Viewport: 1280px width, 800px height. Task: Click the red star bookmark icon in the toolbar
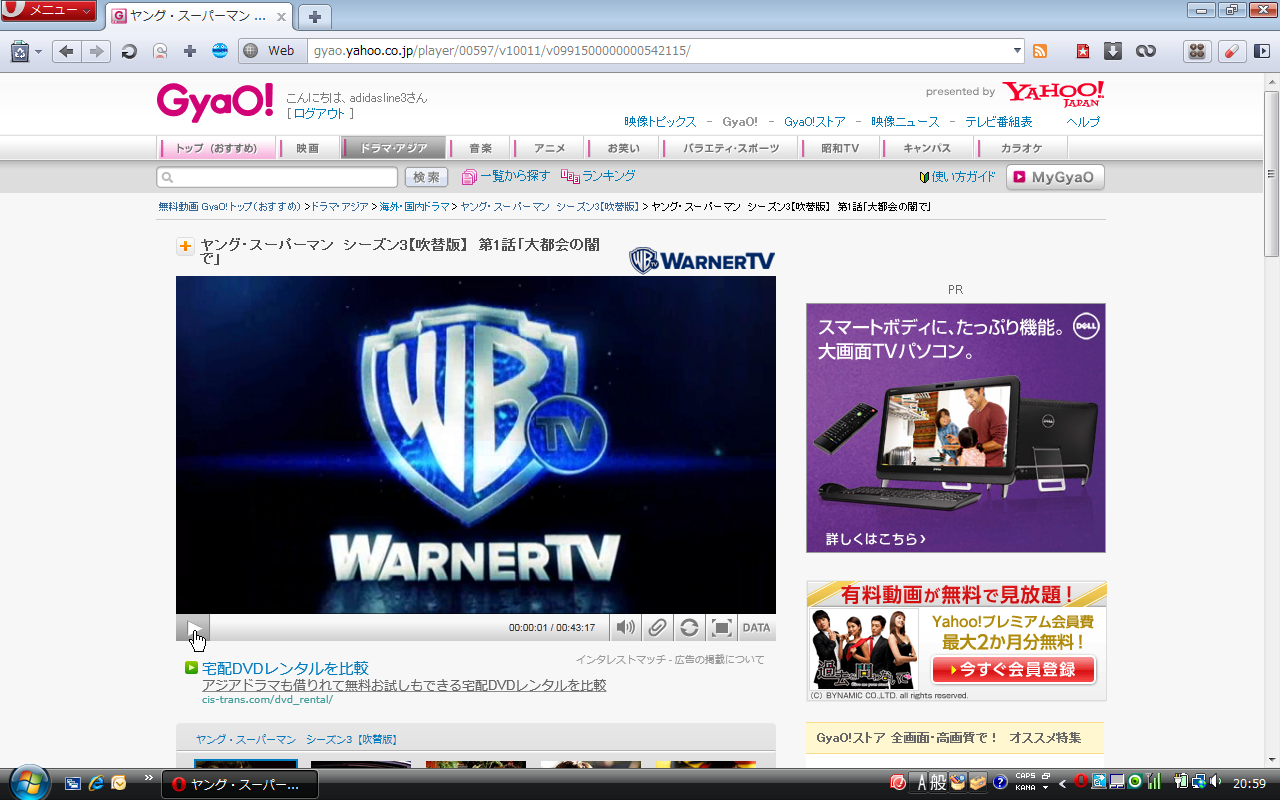click(1083, 51)
